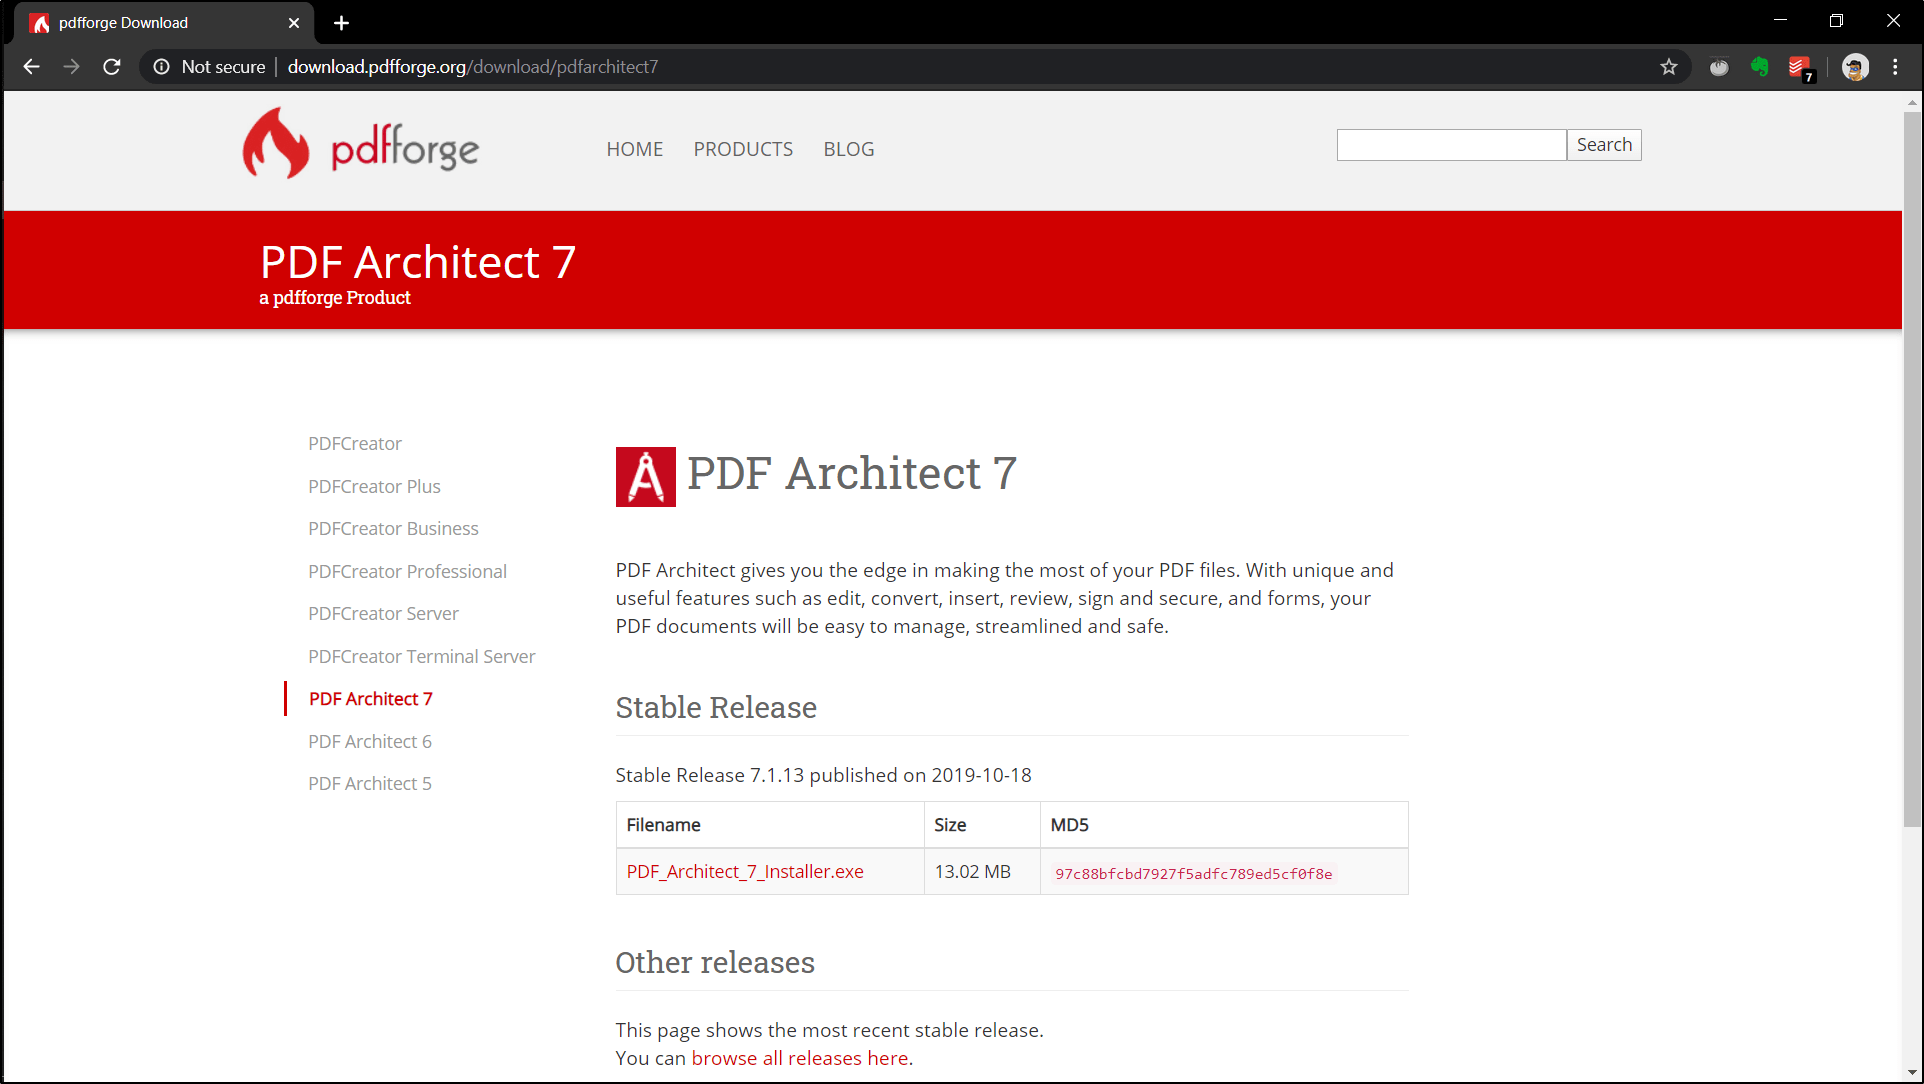Open the Evernote elephant extension
The image size is (1924, 1084).
point(1759,67)
